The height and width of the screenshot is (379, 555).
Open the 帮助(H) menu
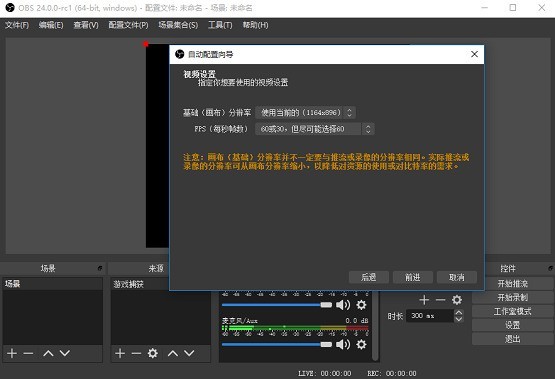coord(255,25)
